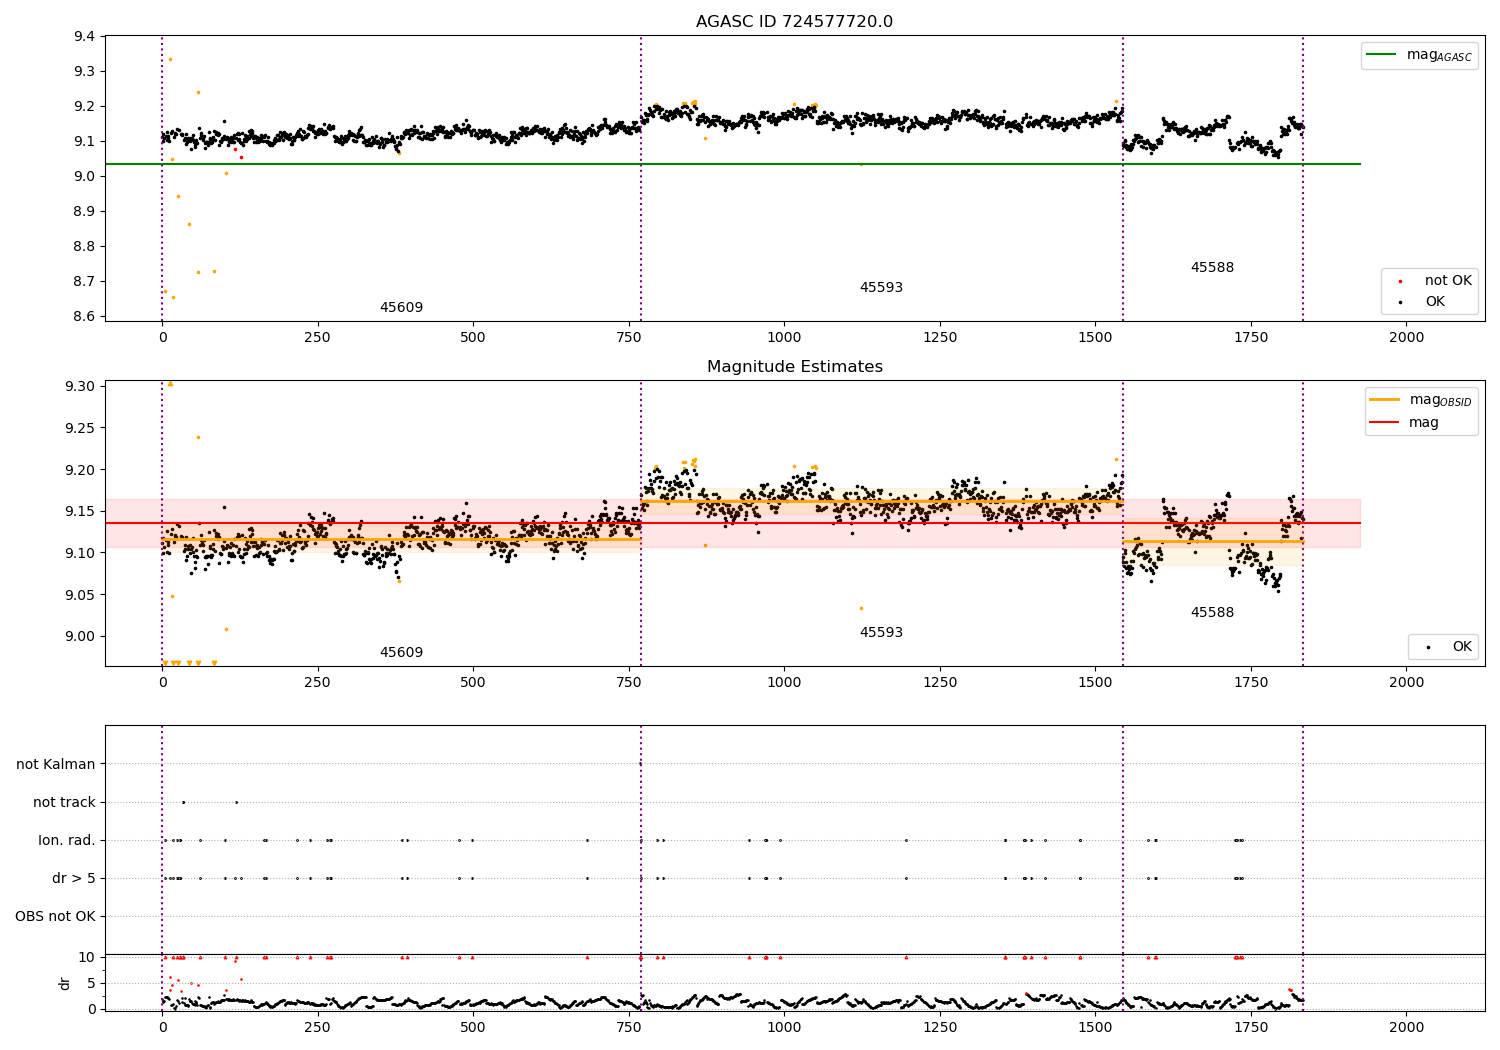Click the '9.30' y-axis tick label
The height and width of the screenshot is (1050, 1500).
(81, 387)
